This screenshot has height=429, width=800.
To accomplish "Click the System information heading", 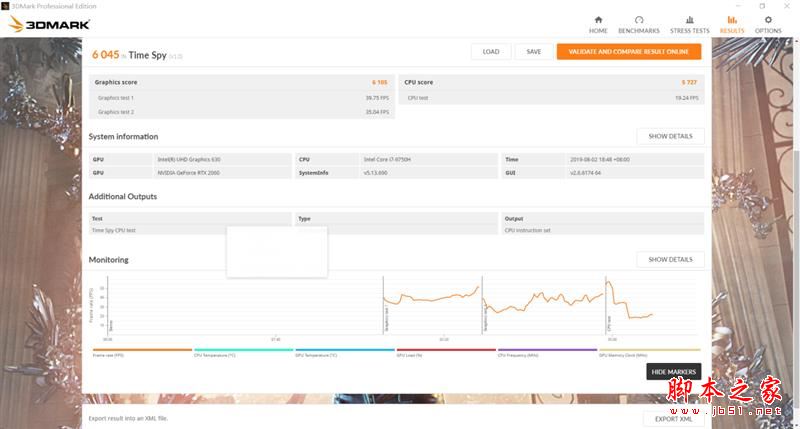I will [x=123, y=137].
